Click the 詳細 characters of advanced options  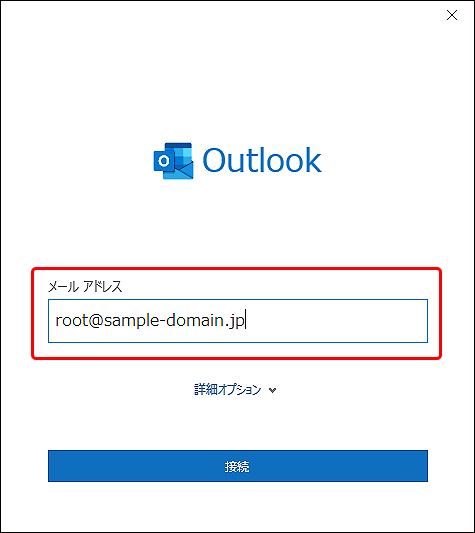coord(206,390)
